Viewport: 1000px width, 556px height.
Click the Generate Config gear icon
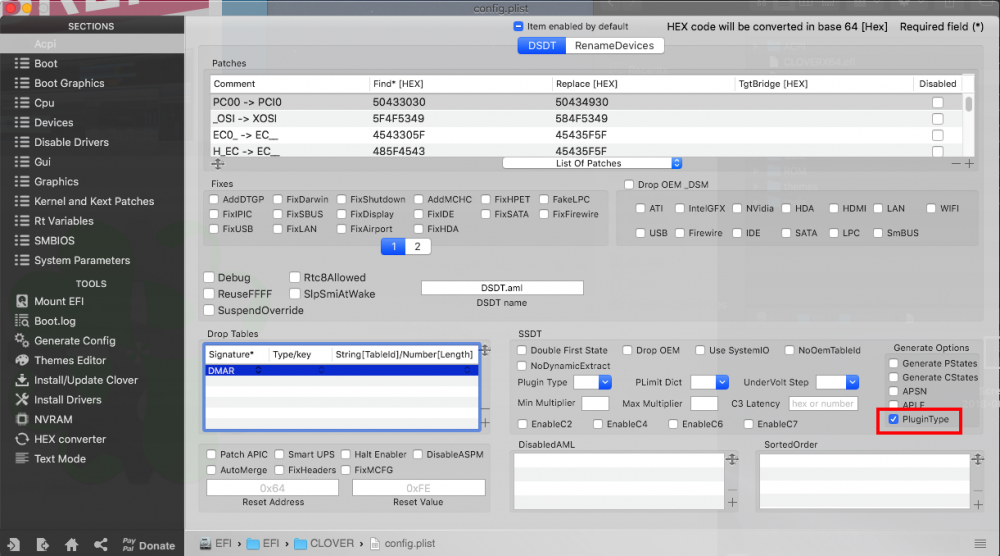(x=22, y=340)
